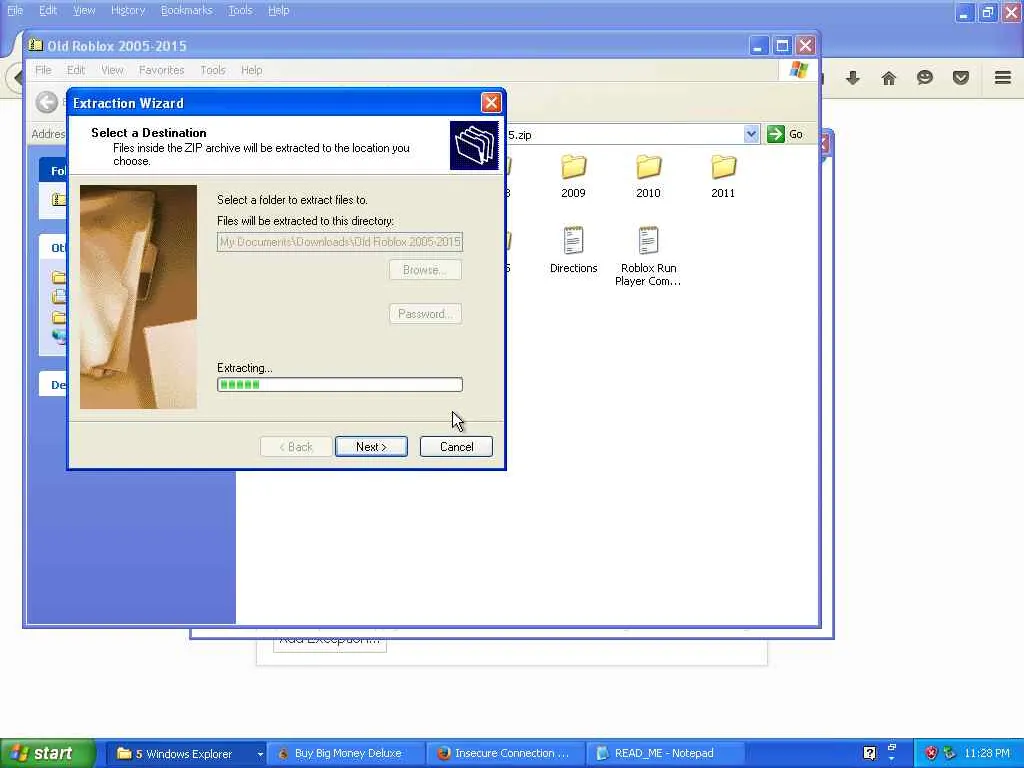Open the 2011 folder
The image size is (1024, 768).
[x=724, y=176]
